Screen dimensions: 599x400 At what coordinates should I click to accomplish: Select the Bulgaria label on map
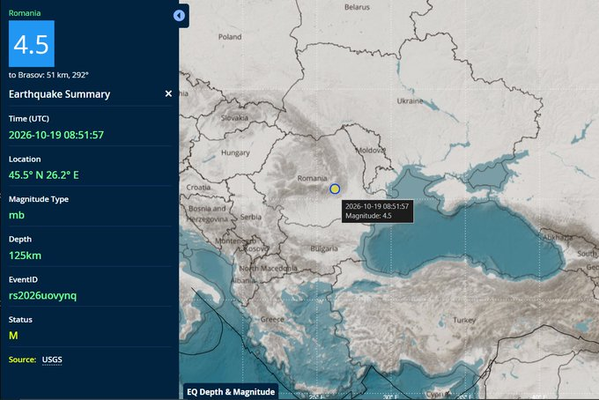click(324, 249)
